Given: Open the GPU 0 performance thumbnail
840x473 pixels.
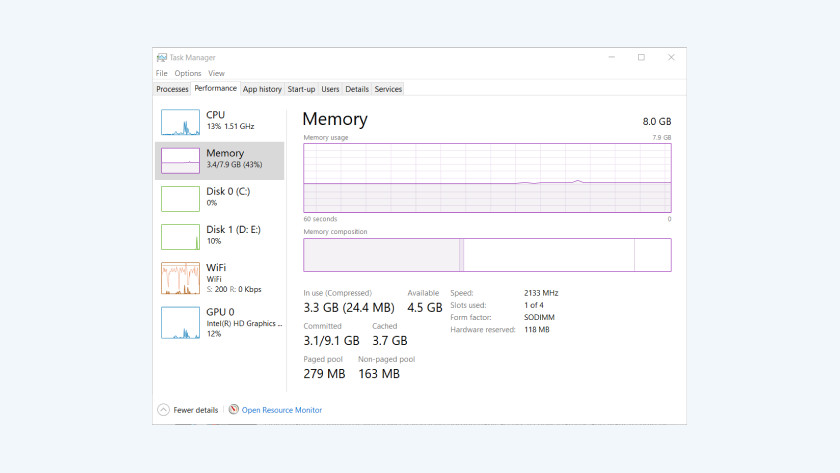Looking at the screenshot, I should click(181, 322).
